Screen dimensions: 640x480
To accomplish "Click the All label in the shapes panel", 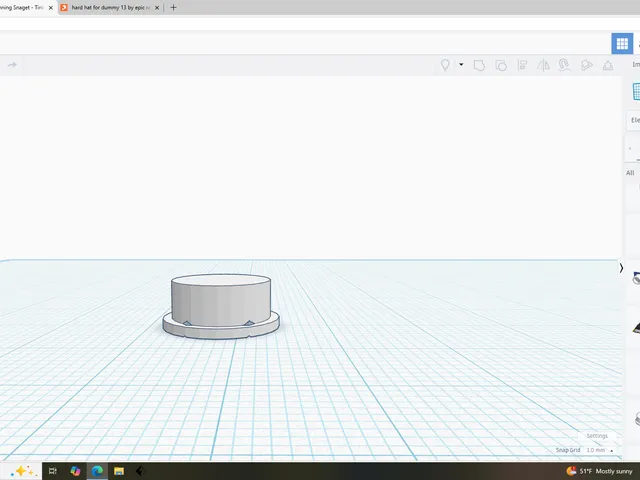I will click(630, 173).
